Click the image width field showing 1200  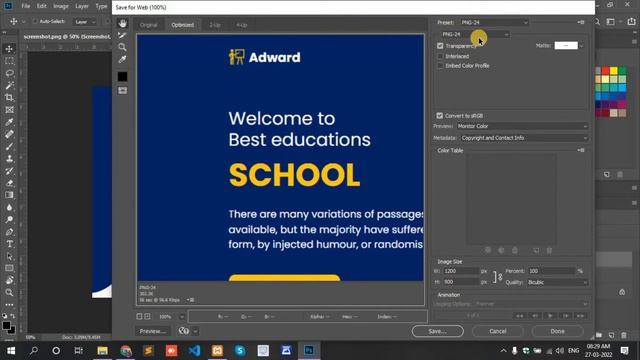coord(460,271)
